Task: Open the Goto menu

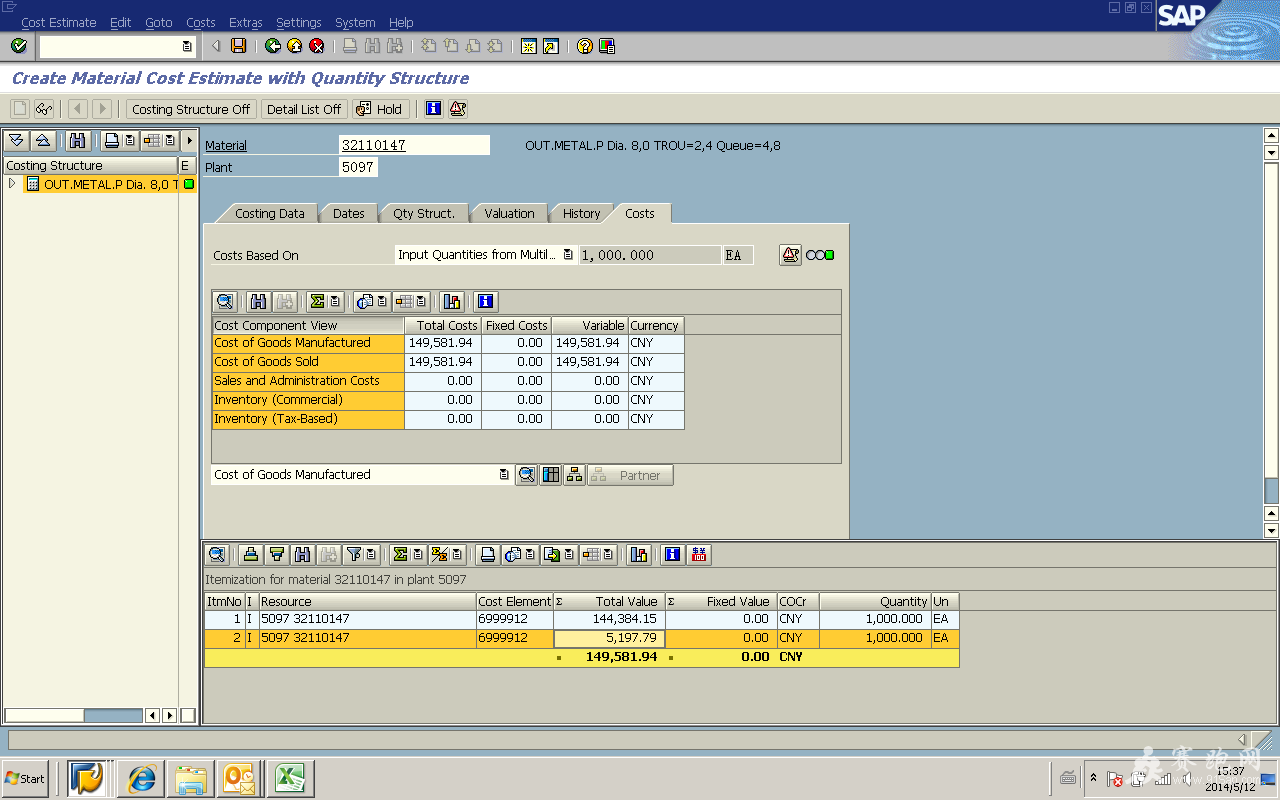Action: (x=159, y=22)
